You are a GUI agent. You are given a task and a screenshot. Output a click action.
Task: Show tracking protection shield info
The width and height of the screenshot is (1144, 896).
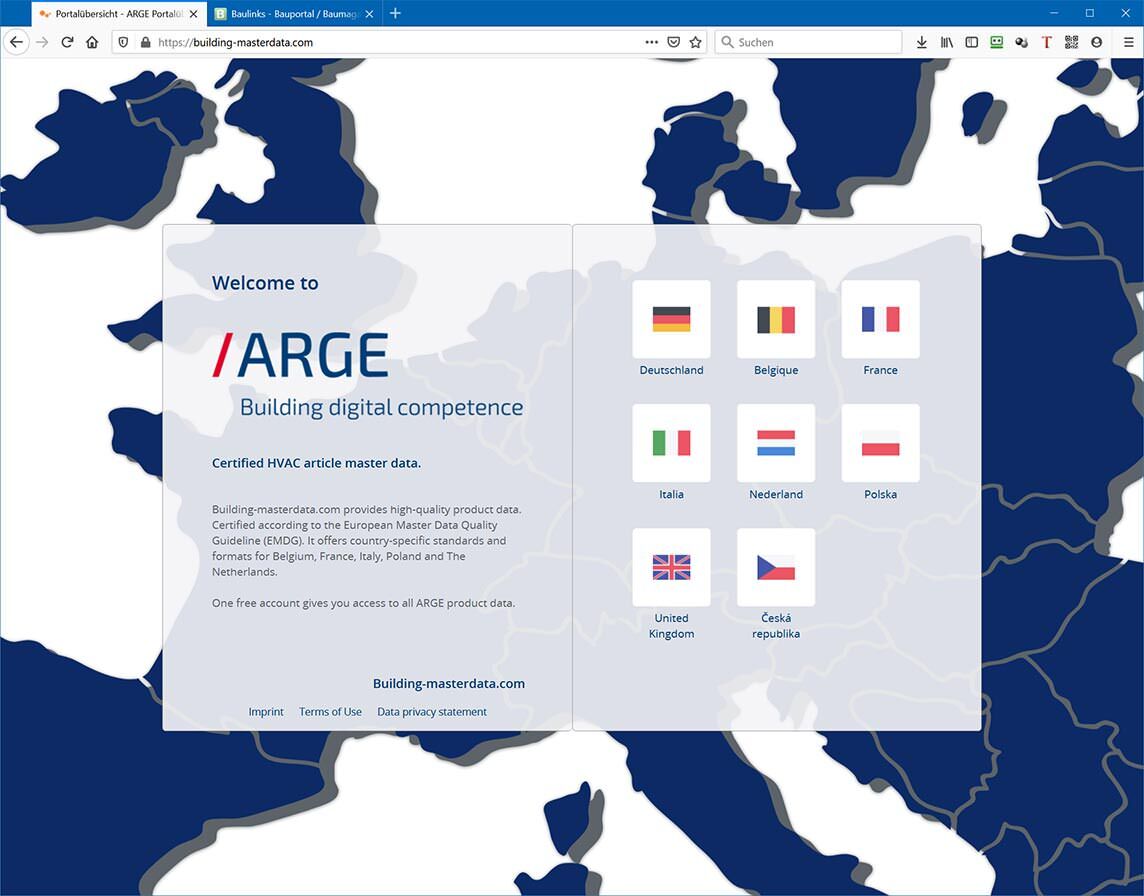pos(123,42)
